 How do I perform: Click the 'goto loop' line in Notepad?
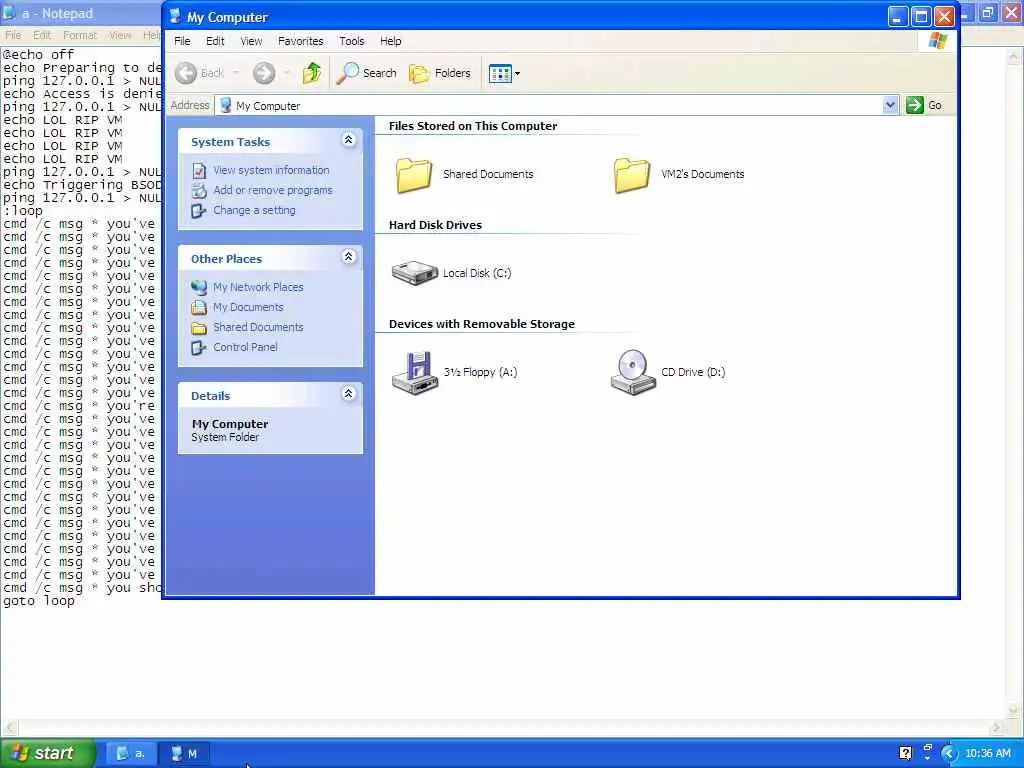[39, 601]
